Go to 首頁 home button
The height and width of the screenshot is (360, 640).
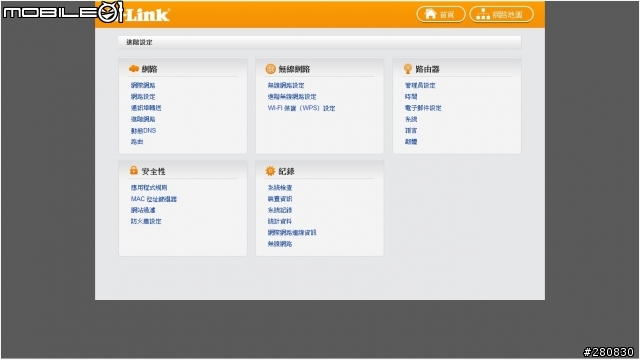441,15
